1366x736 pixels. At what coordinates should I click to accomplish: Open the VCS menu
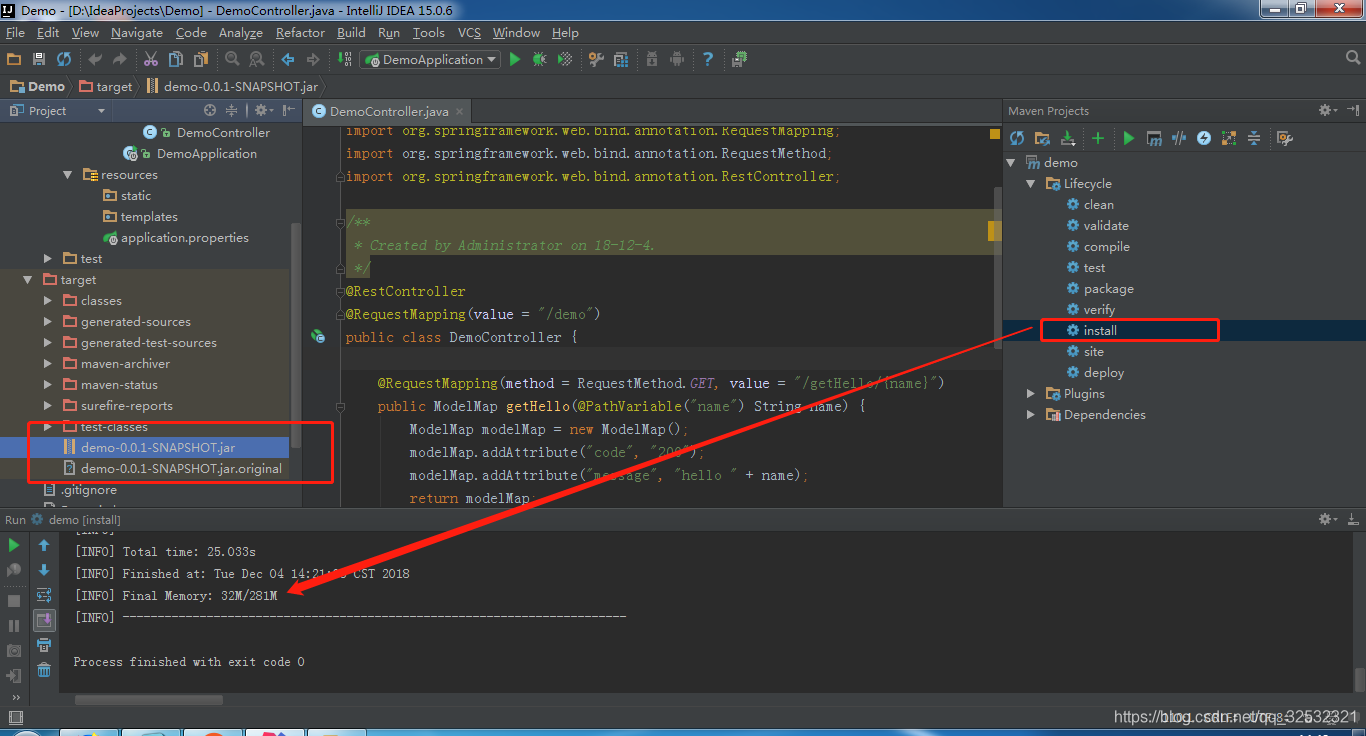point(469,33)
